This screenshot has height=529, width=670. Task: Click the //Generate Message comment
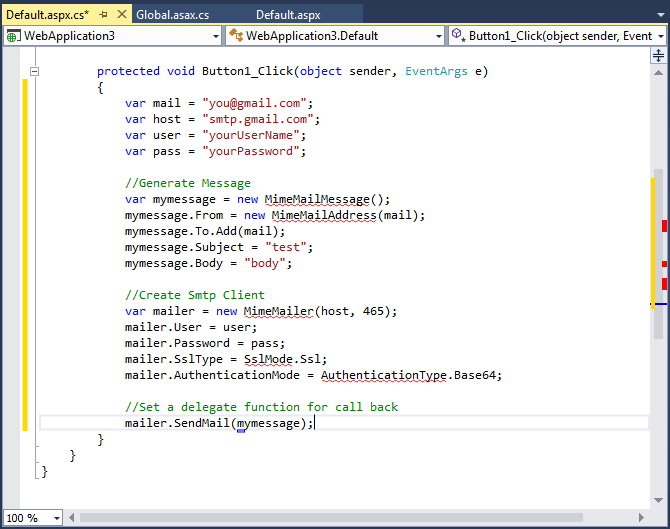tap(188, 183)
